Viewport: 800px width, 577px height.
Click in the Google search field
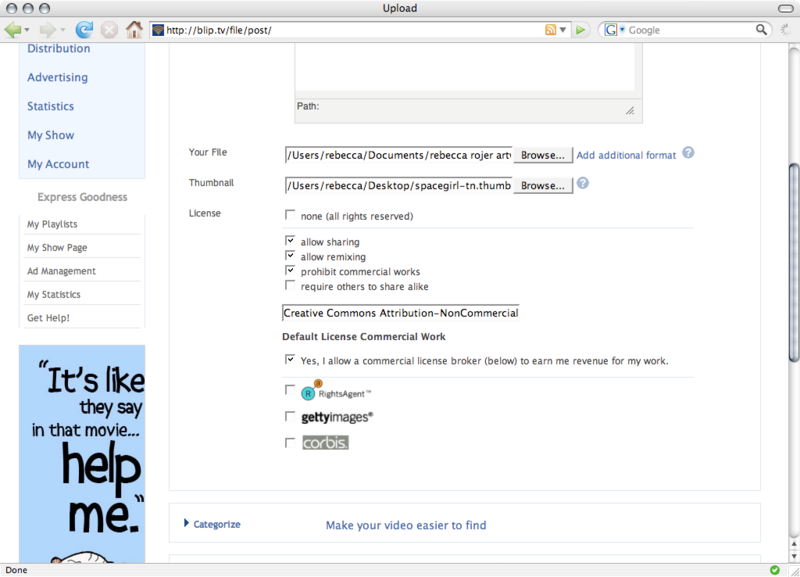coord(690,30)
